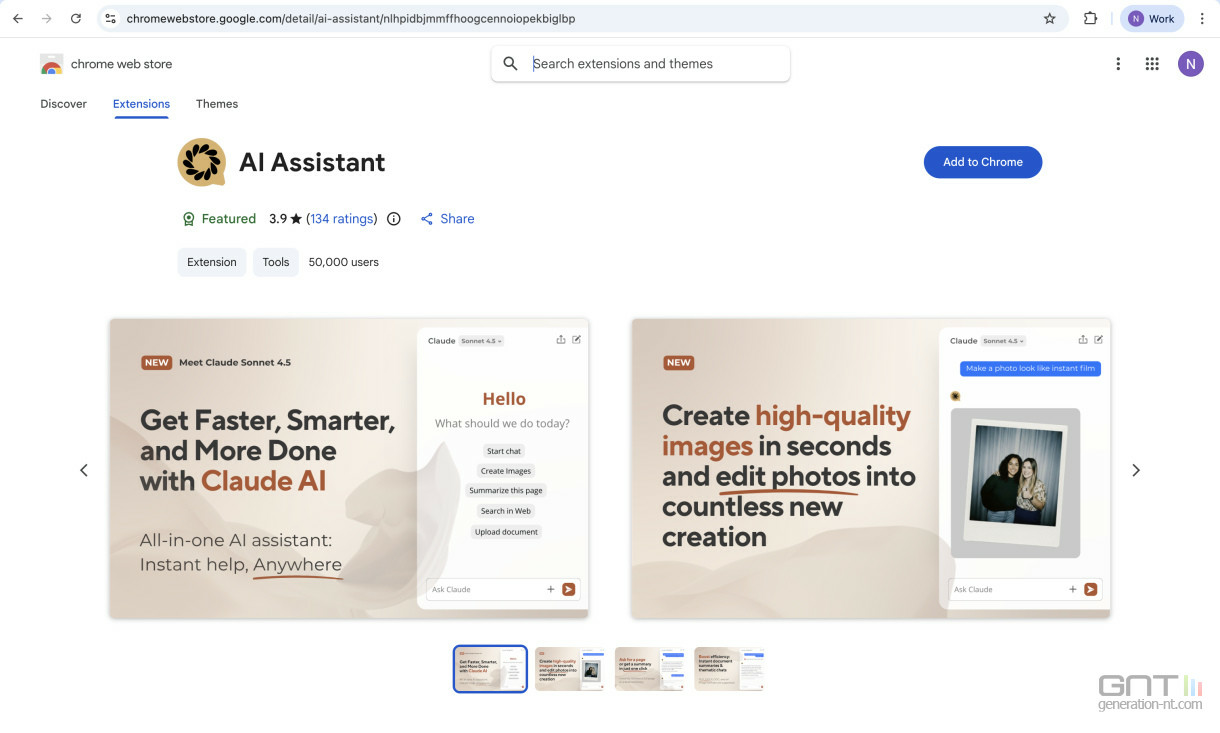Viewport: 1220px width, 733px height.
Task: Click the rating info circle icon
Action: pos(394,219)
